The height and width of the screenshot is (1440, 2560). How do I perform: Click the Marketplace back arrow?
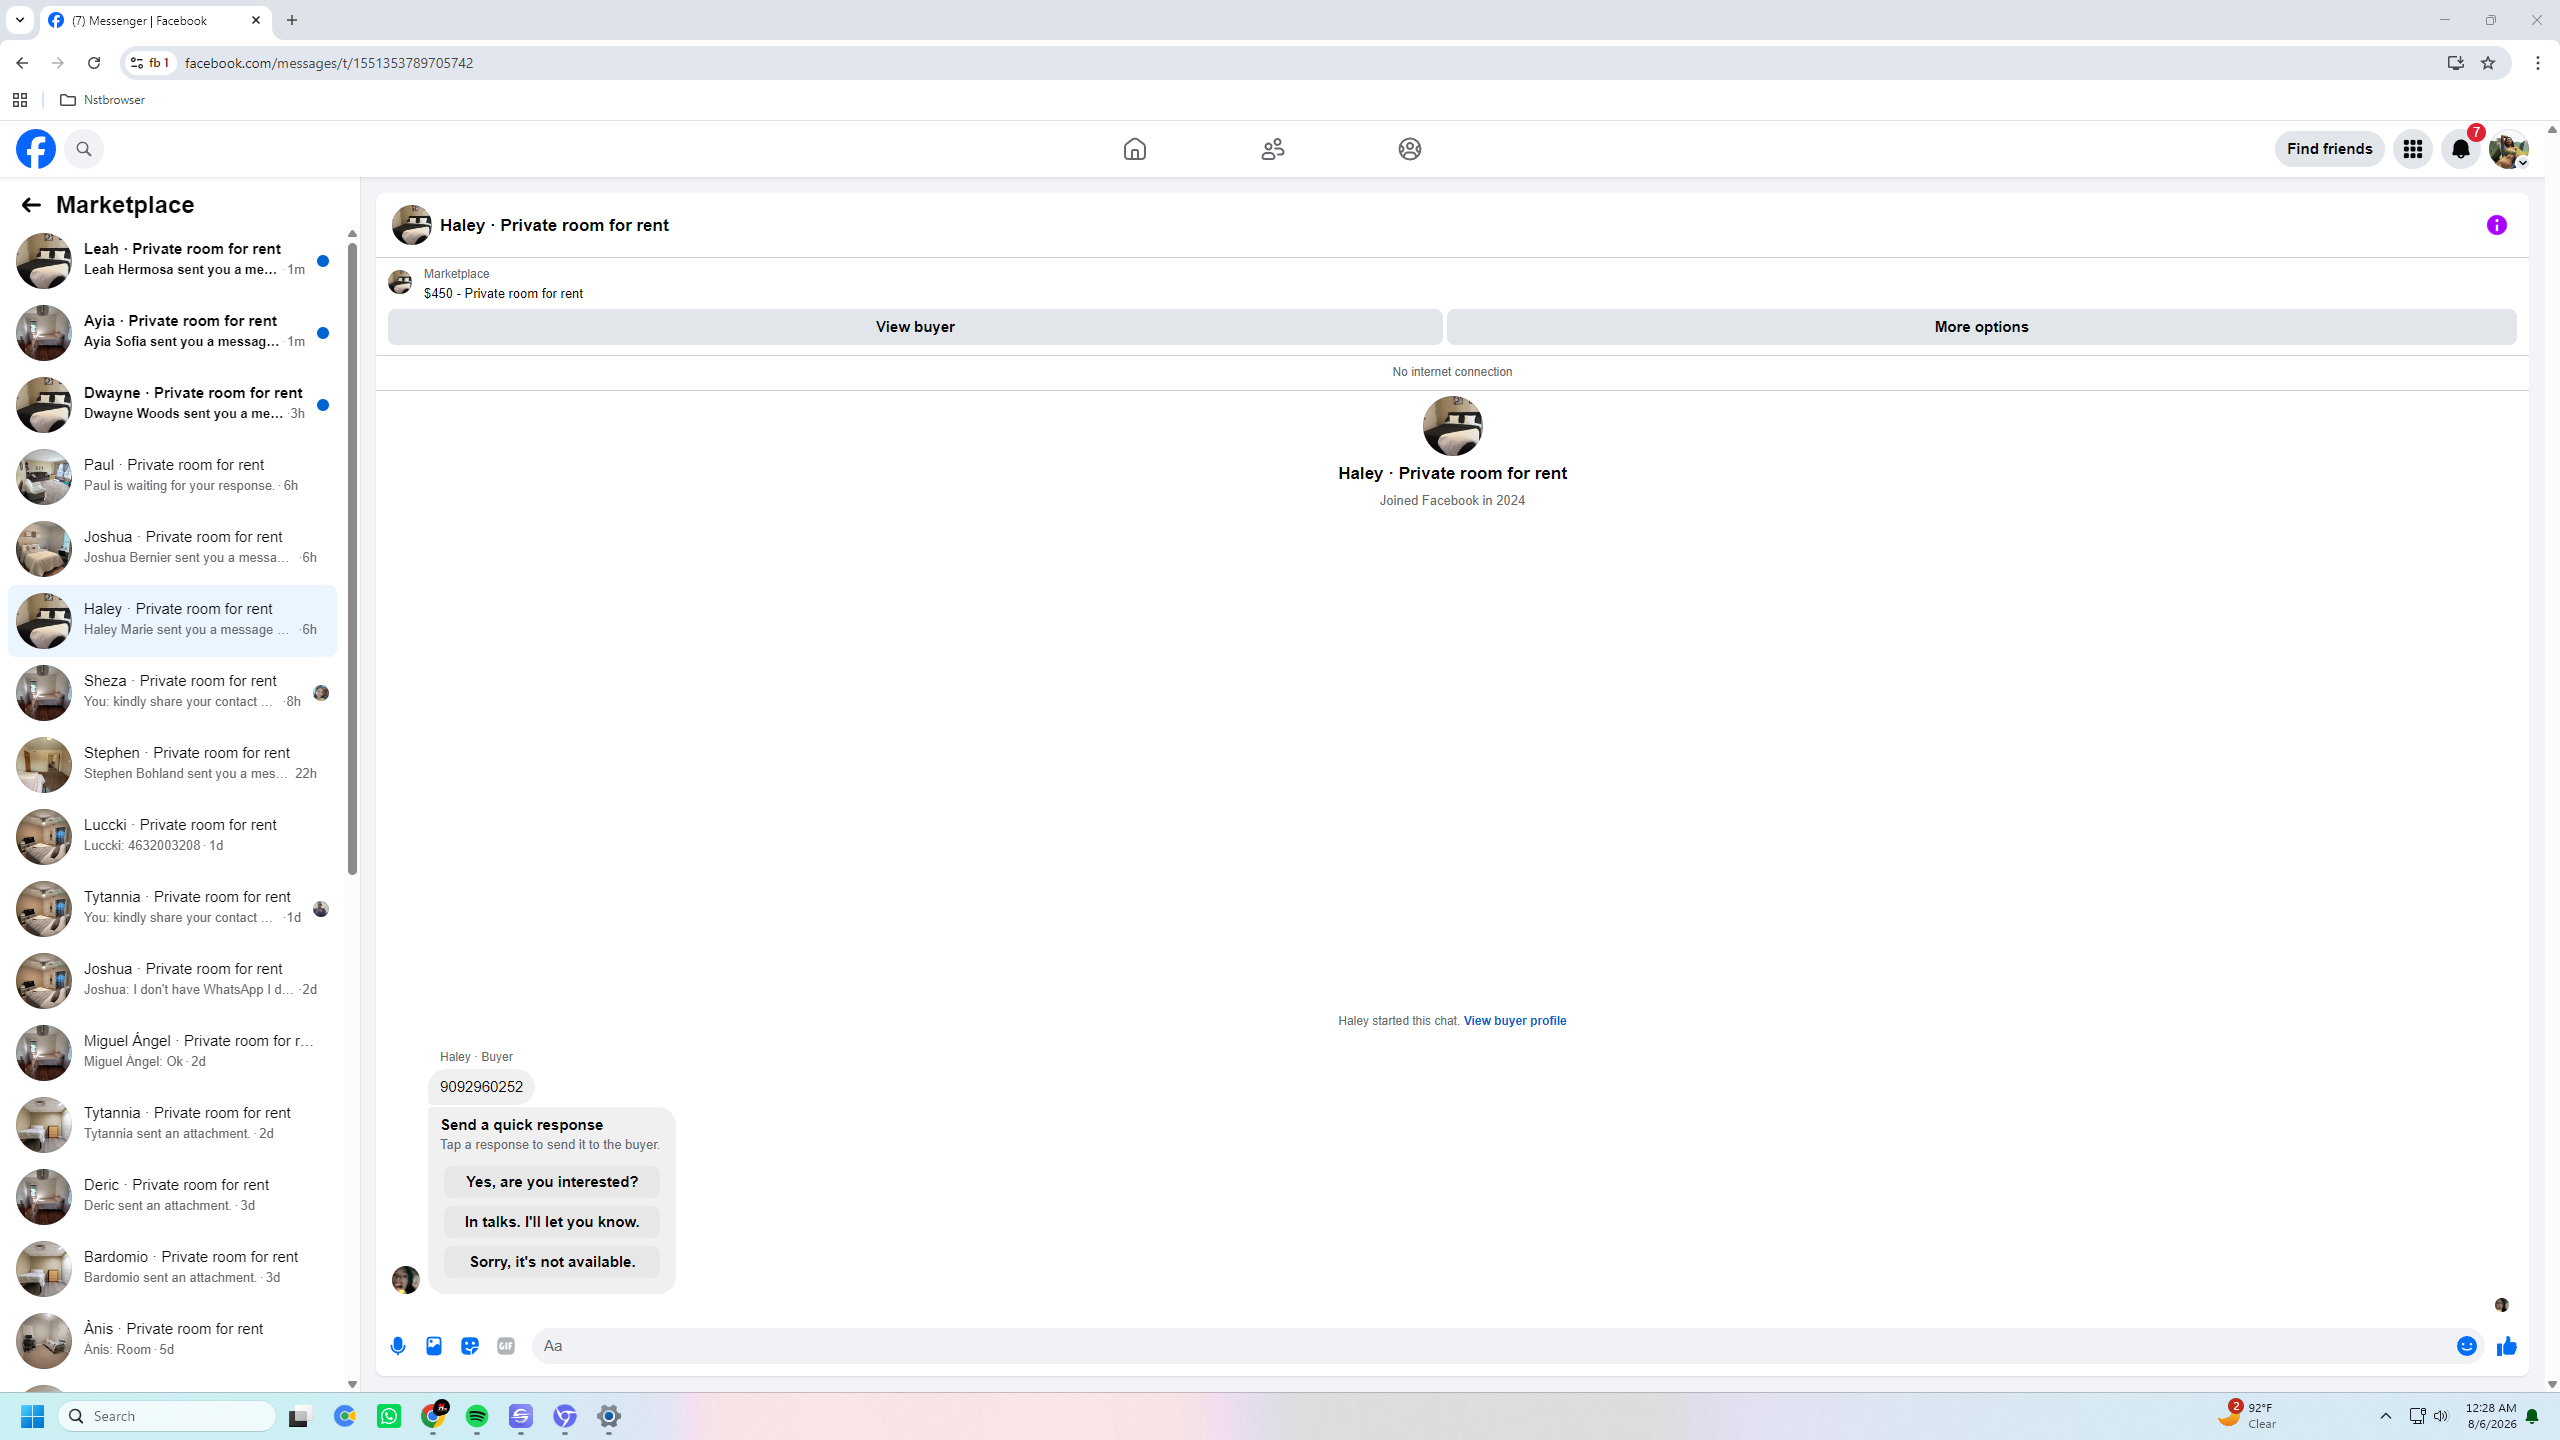point(31,205)
